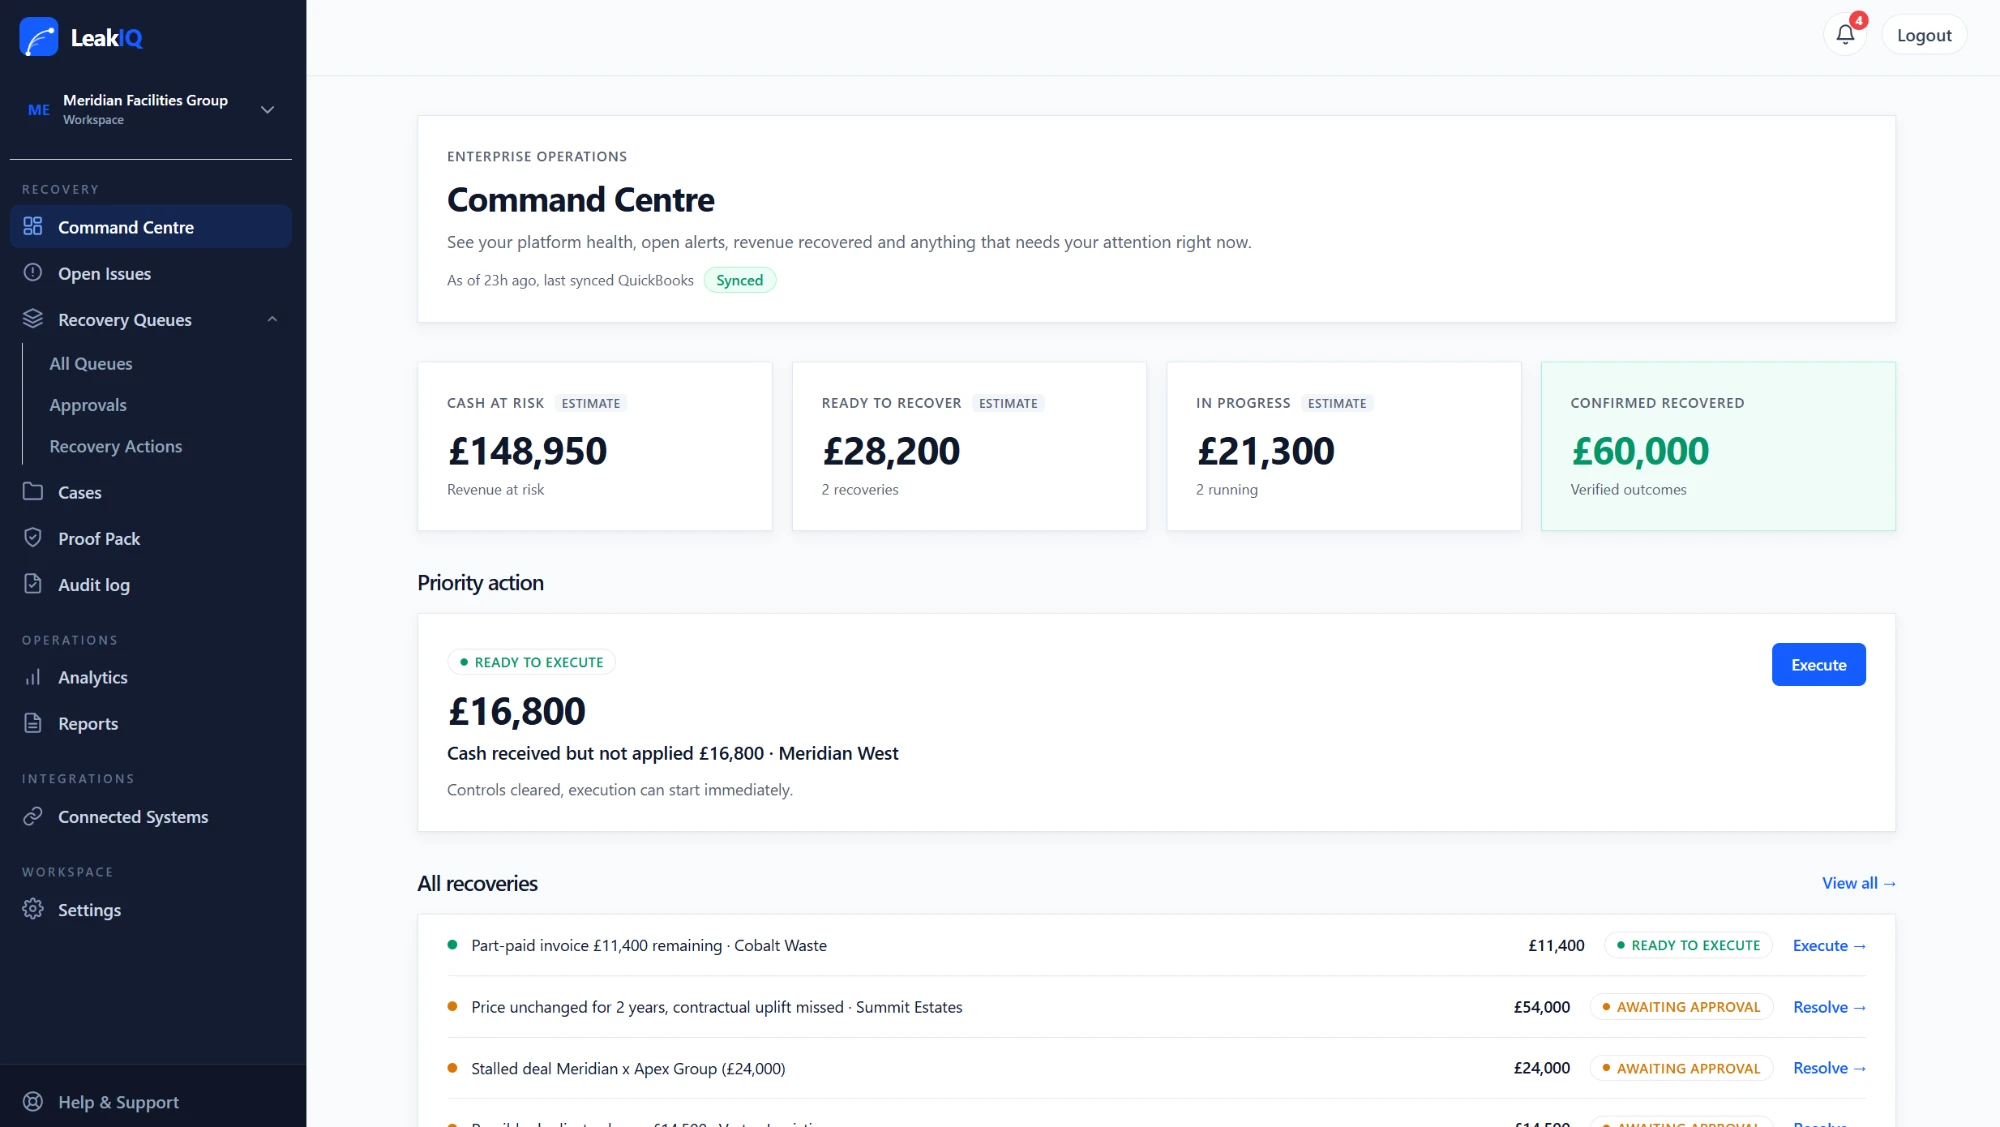Go to Approvals submenu item
Viewport: 2000px width, 1127px height.
(x=88, y=405)
